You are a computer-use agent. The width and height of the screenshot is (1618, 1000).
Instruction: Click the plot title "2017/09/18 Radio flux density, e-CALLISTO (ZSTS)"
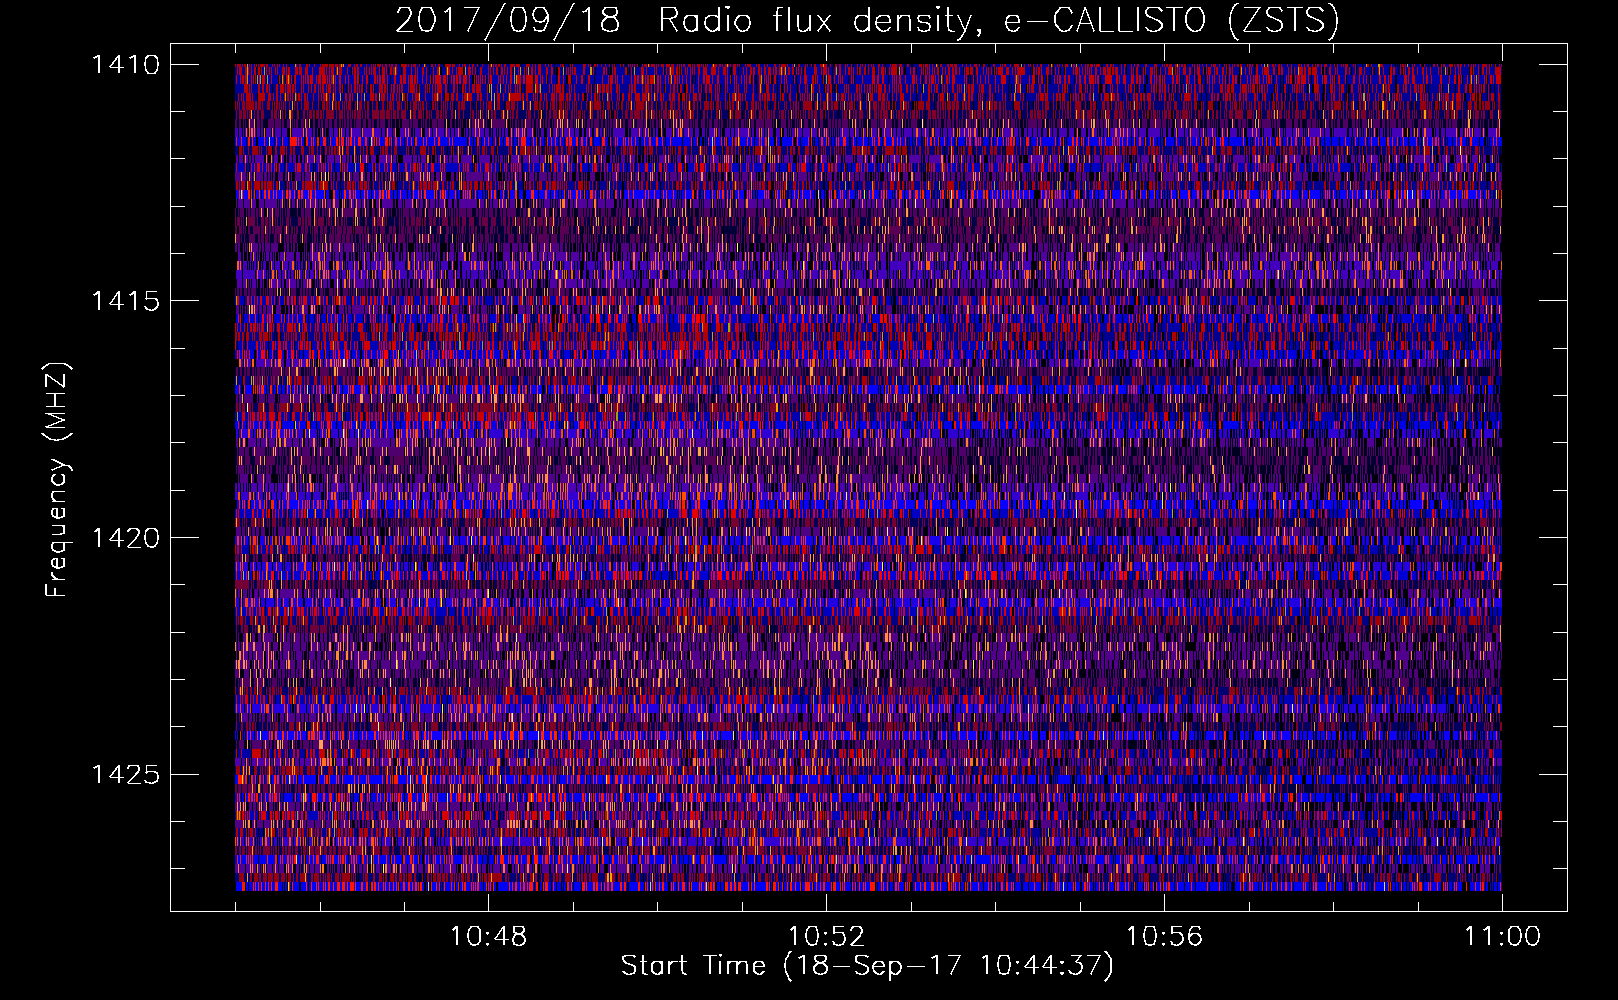pos(867,21)
